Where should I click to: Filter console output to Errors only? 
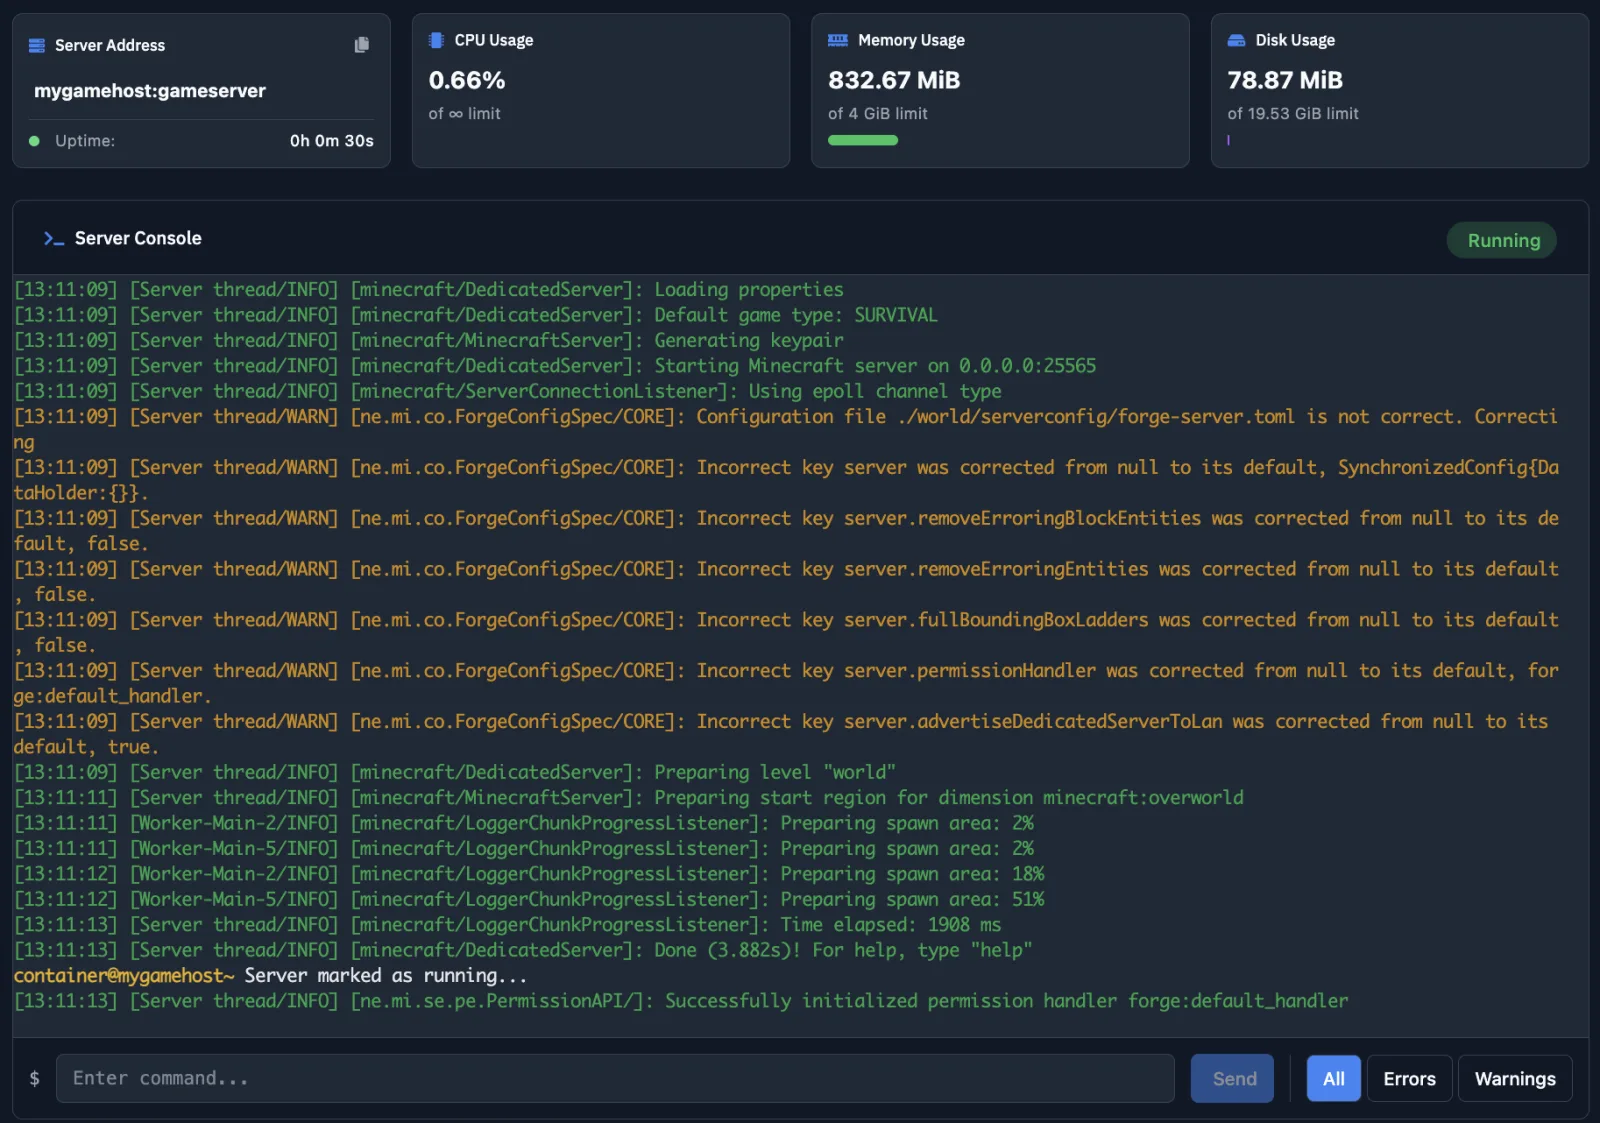(x=1409, y=1078)
